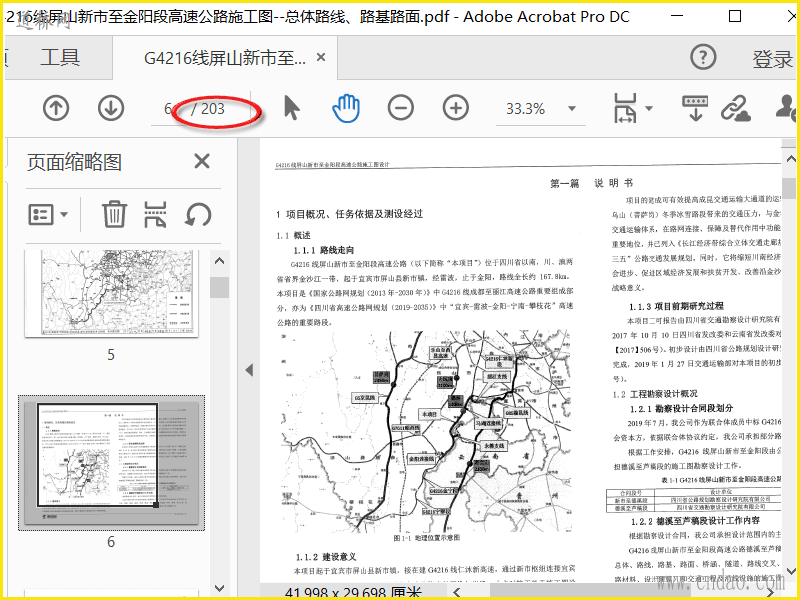This screenshot has width=800, height=600.
Task: Collapse the navigation pane with left arrow
Action: pos(248,370)
